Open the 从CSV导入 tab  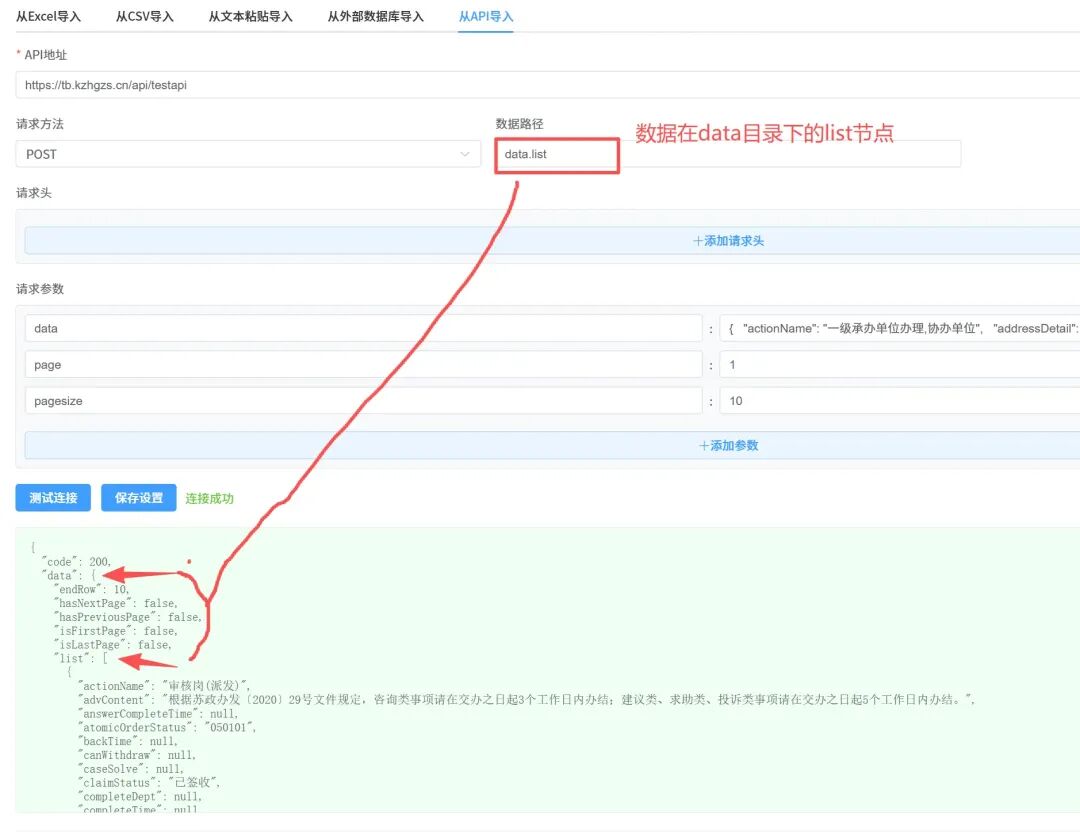pyautogui.click(x=145, y=17)
